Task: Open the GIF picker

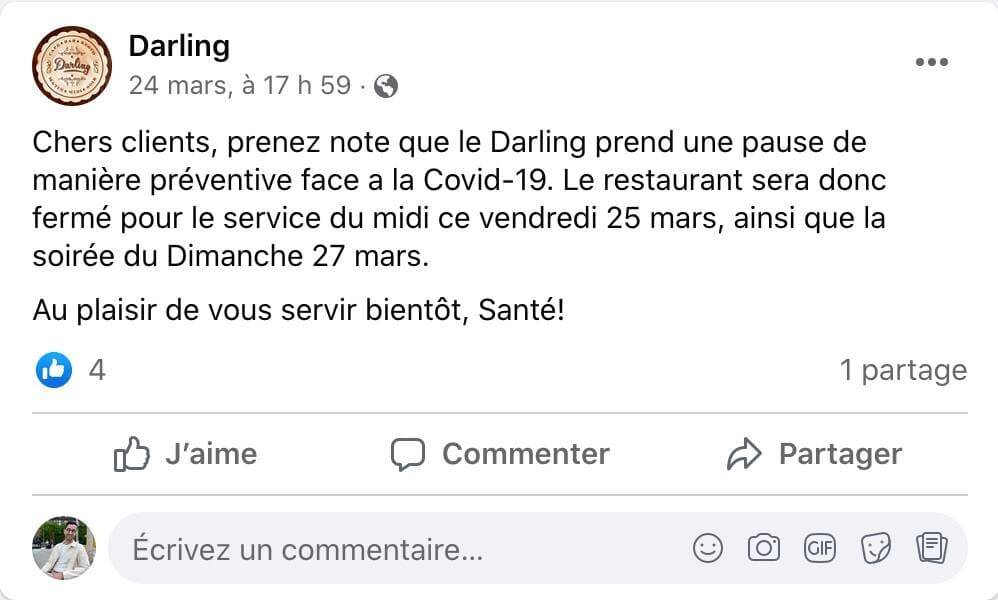Action: 820,548
